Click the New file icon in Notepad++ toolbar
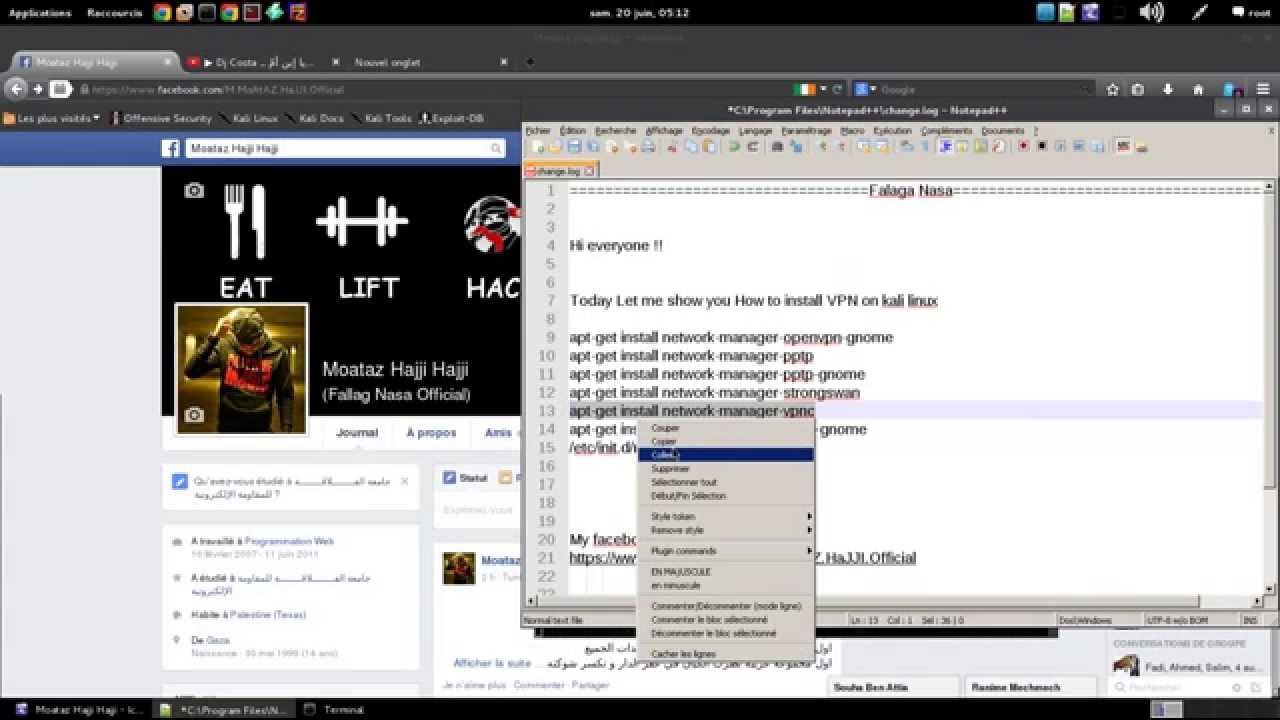Image resolution: width=1280 pixels, height=720 pixels. 539,147
